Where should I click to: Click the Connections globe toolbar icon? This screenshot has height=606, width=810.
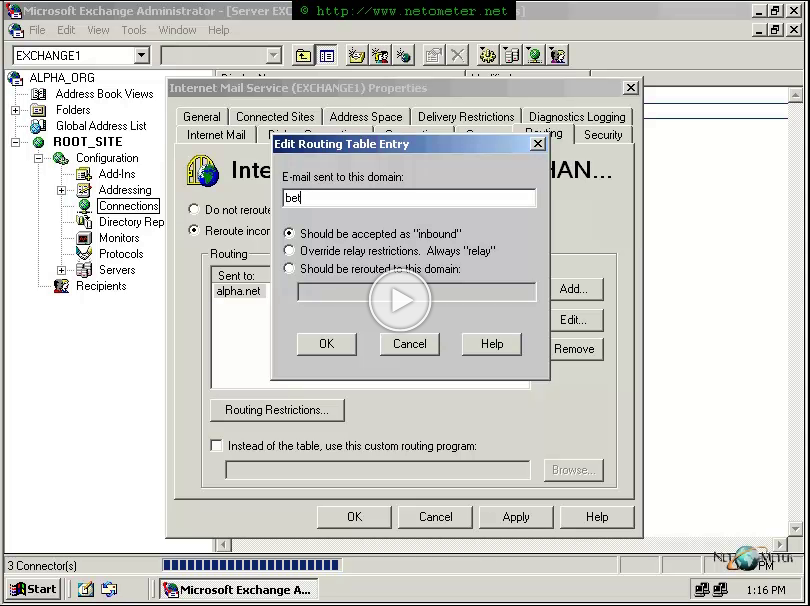point(535,55)
